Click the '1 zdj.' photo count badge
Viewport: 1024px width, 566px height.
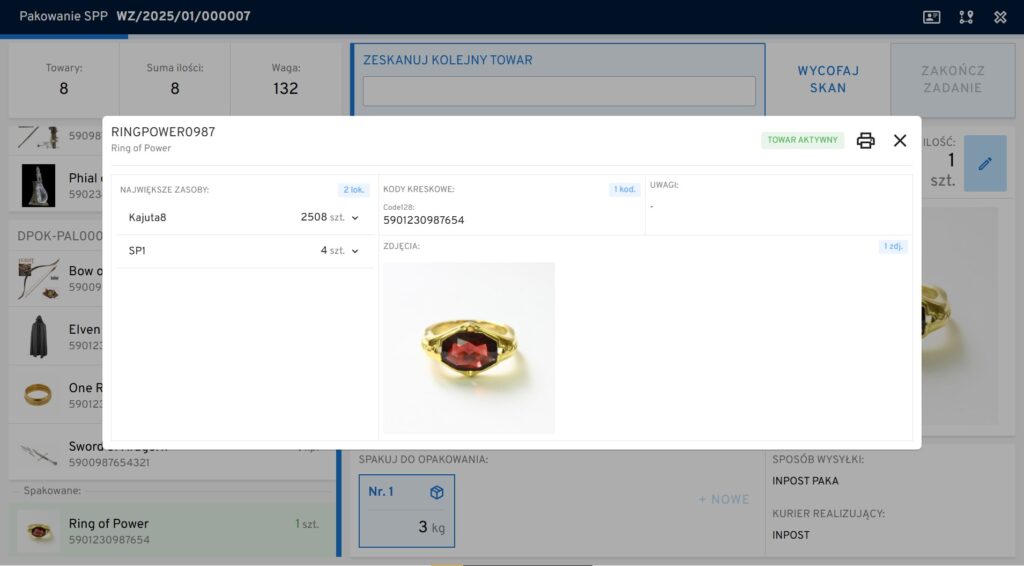(x=893, y=246)
